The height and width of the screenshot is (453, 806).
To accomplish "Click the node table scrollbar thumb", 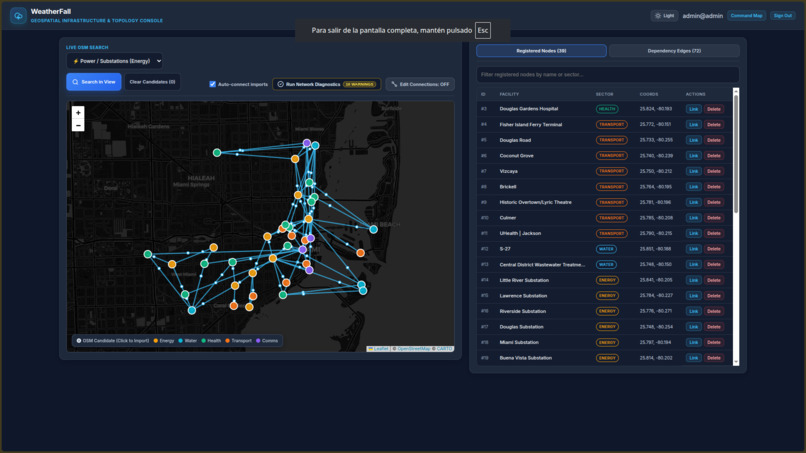I will [736, 153].
